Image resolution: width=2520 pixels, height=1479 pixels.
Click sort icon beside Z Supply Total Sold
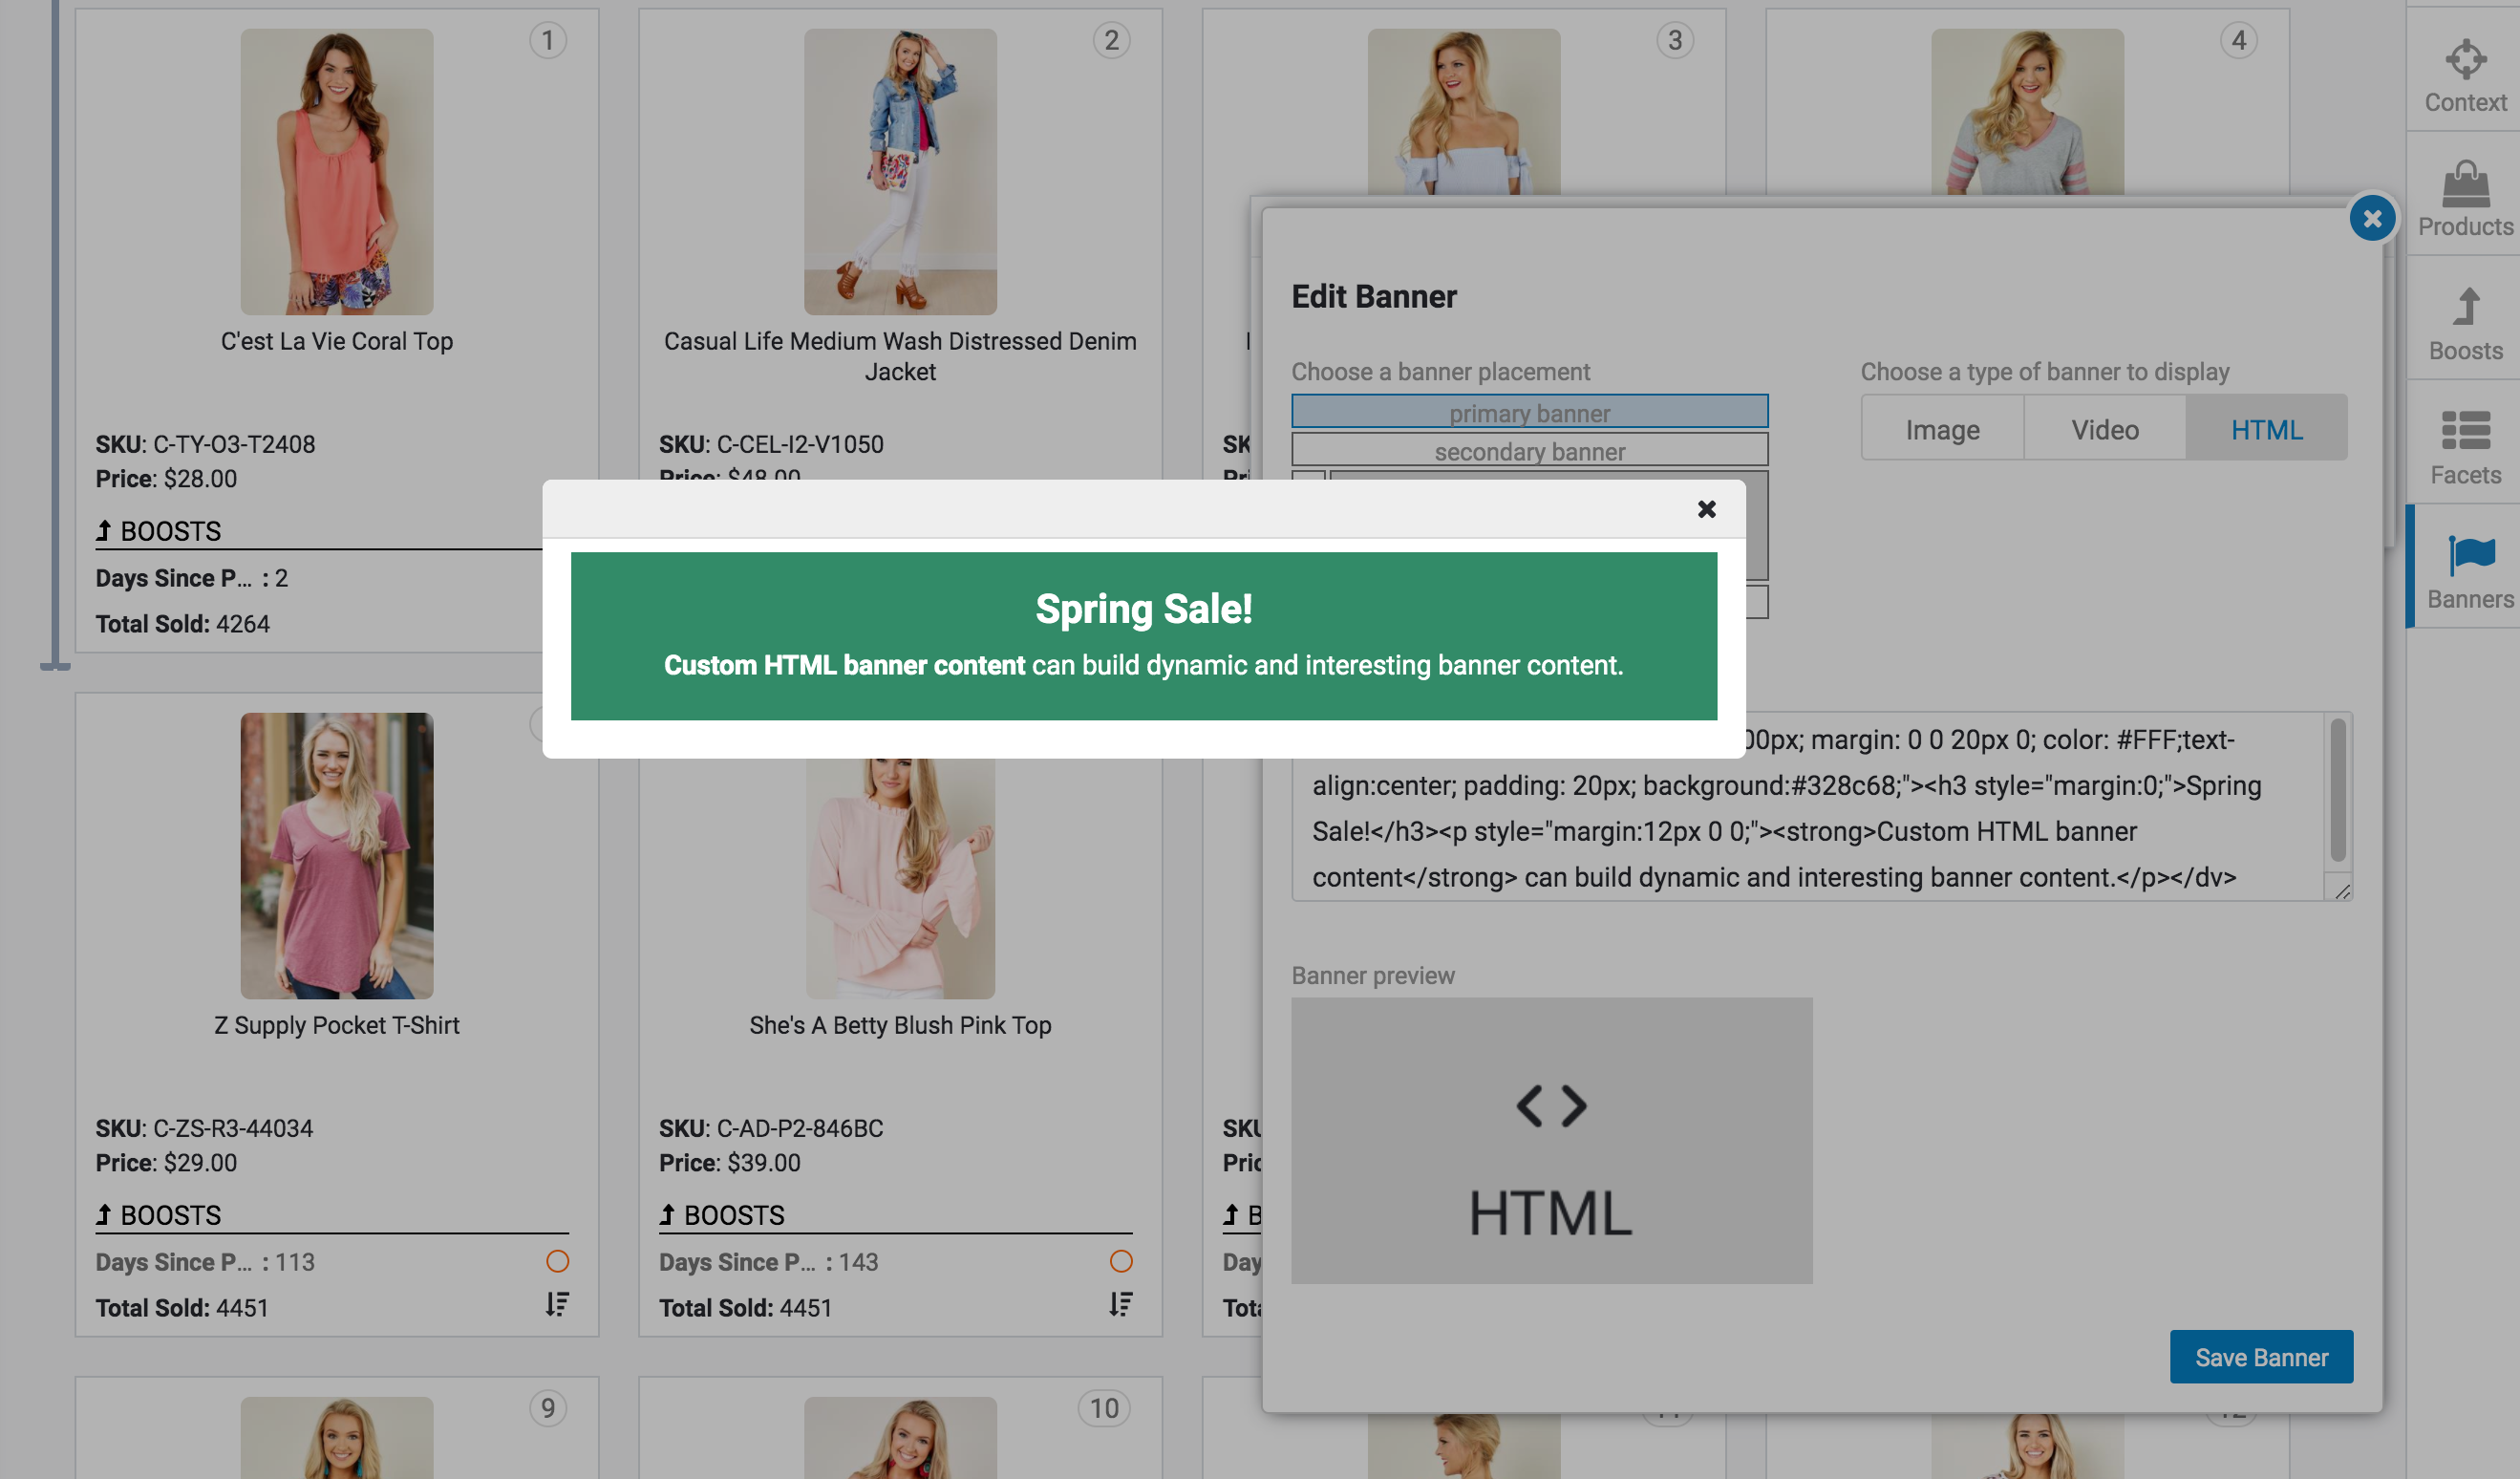pyautogui.click(x=557, y=1304)
